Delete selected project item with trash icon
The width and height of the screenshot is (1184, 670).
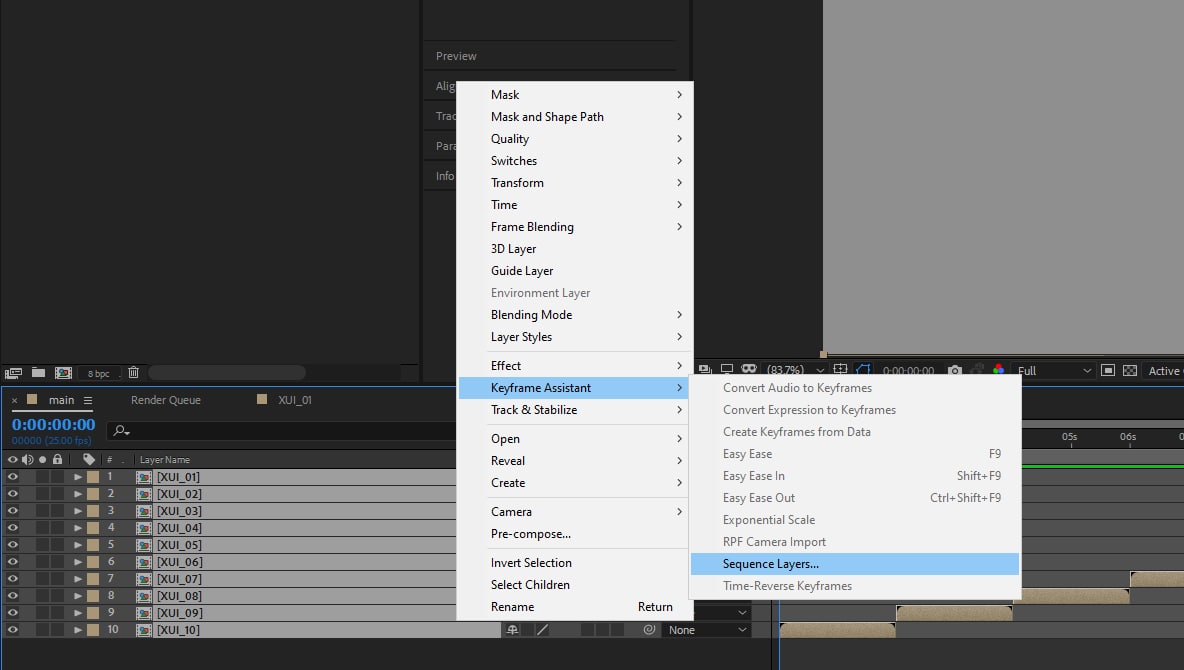134,372
